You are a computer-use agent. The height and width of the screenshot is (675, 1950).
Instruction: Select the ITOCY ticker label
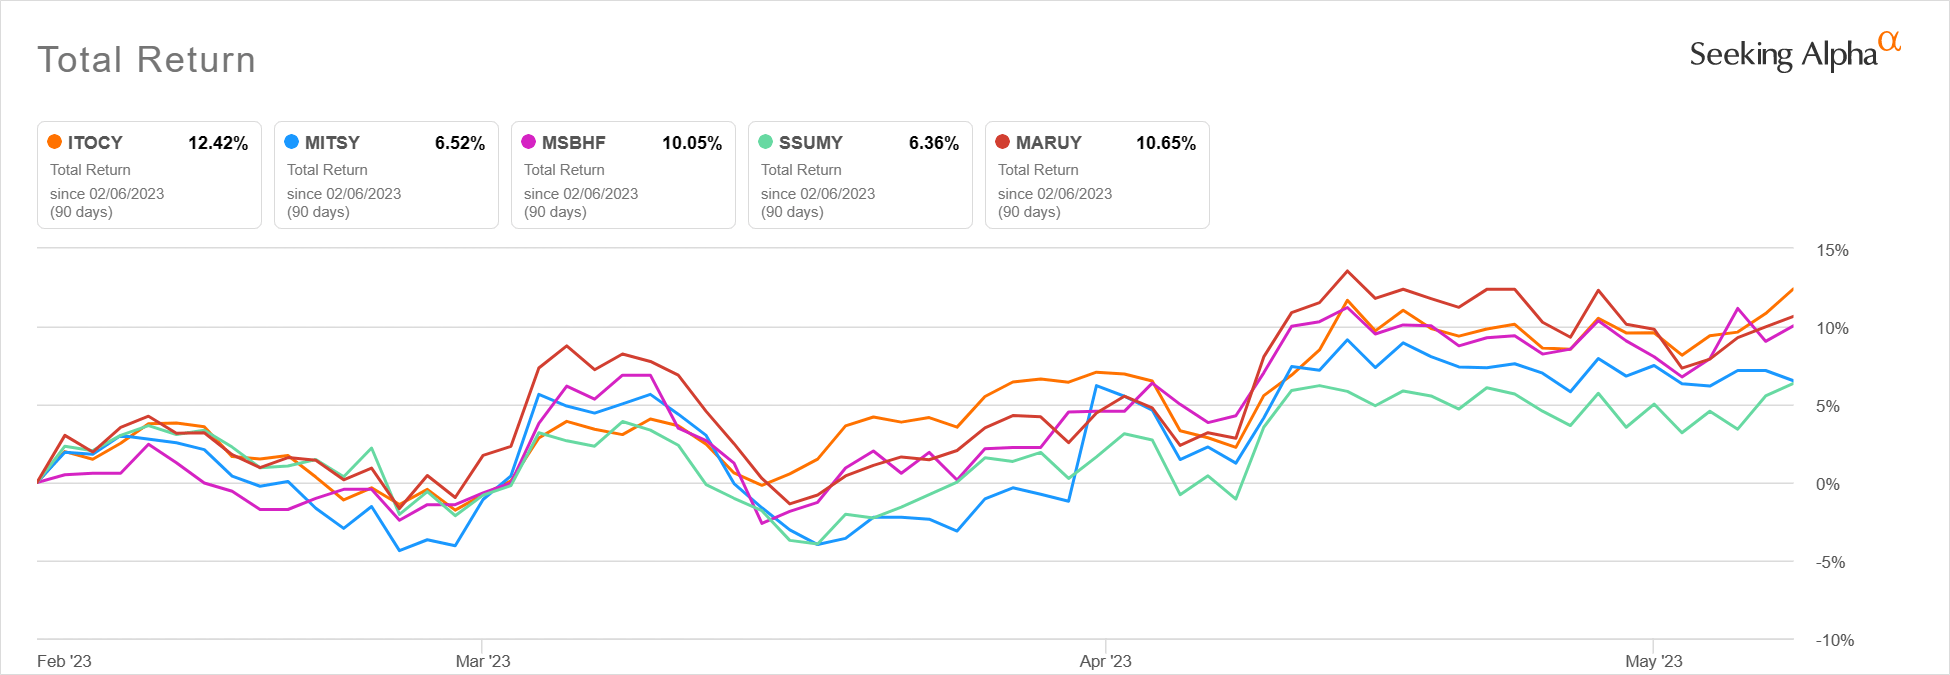coord(95,143)
